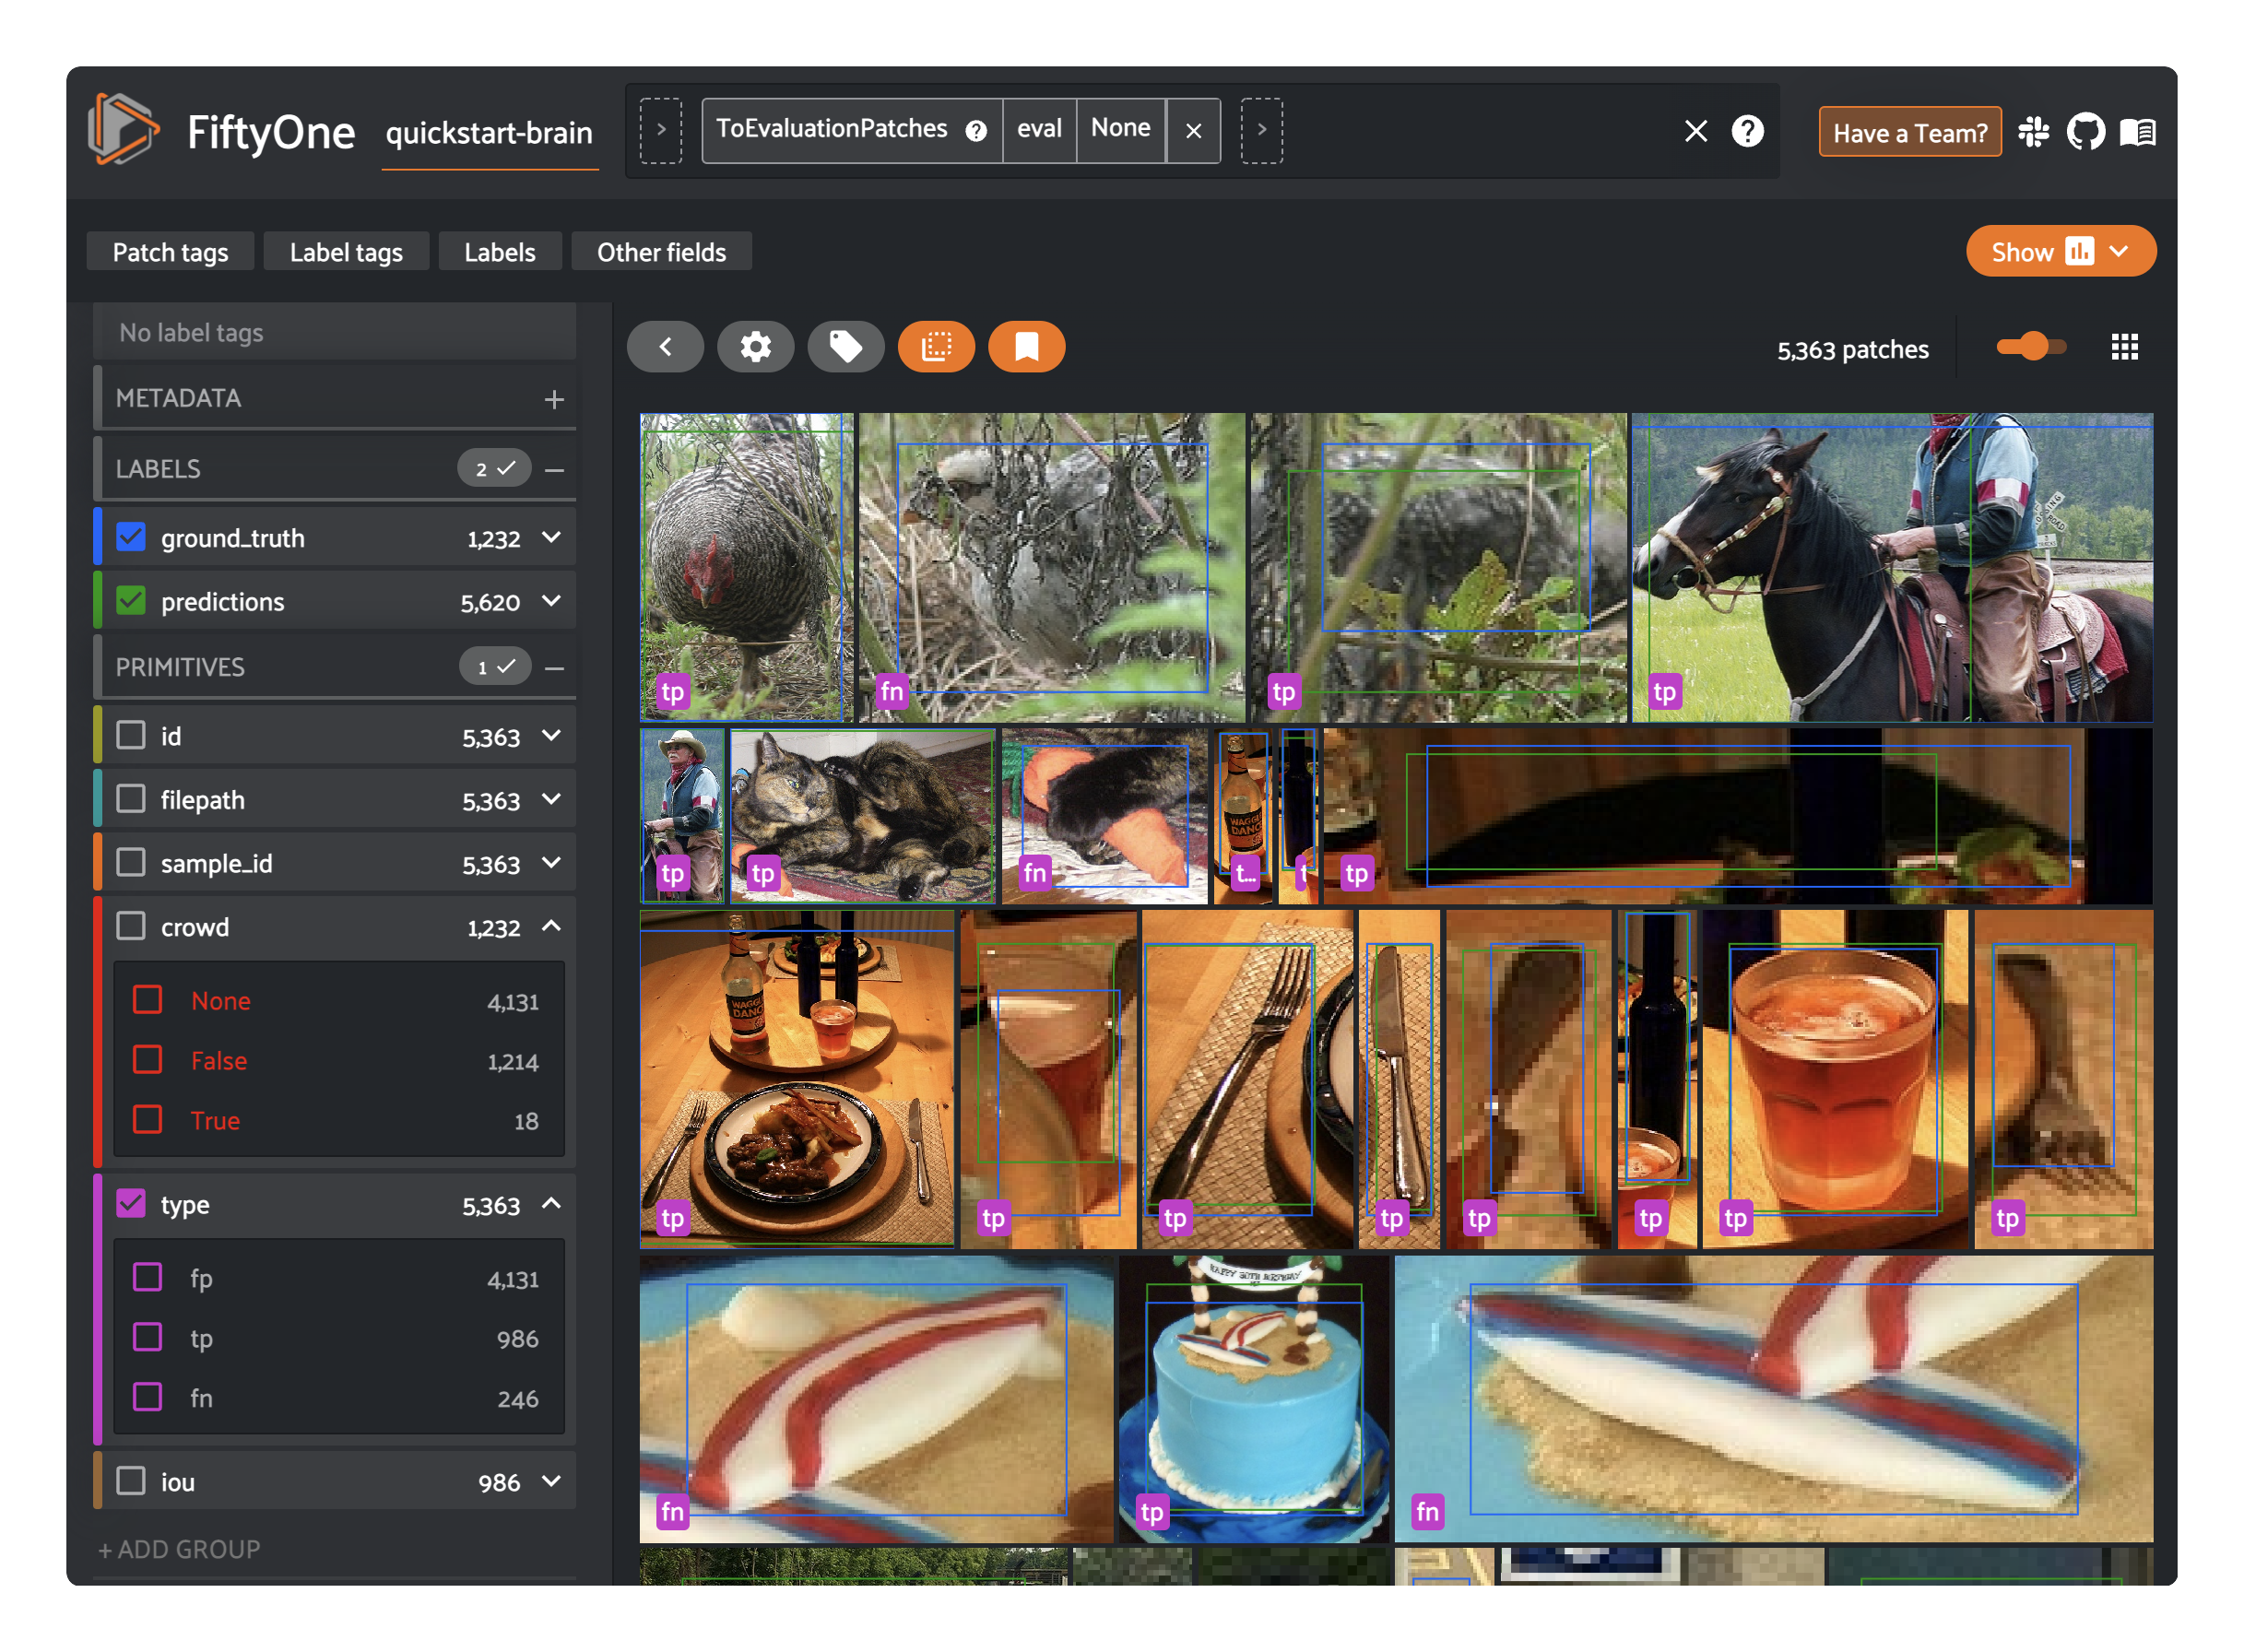Viewport: 2244px width, 1652px height.
Task: Filter type by tp
Action: pyautogui.click(x=148, y=1338)
